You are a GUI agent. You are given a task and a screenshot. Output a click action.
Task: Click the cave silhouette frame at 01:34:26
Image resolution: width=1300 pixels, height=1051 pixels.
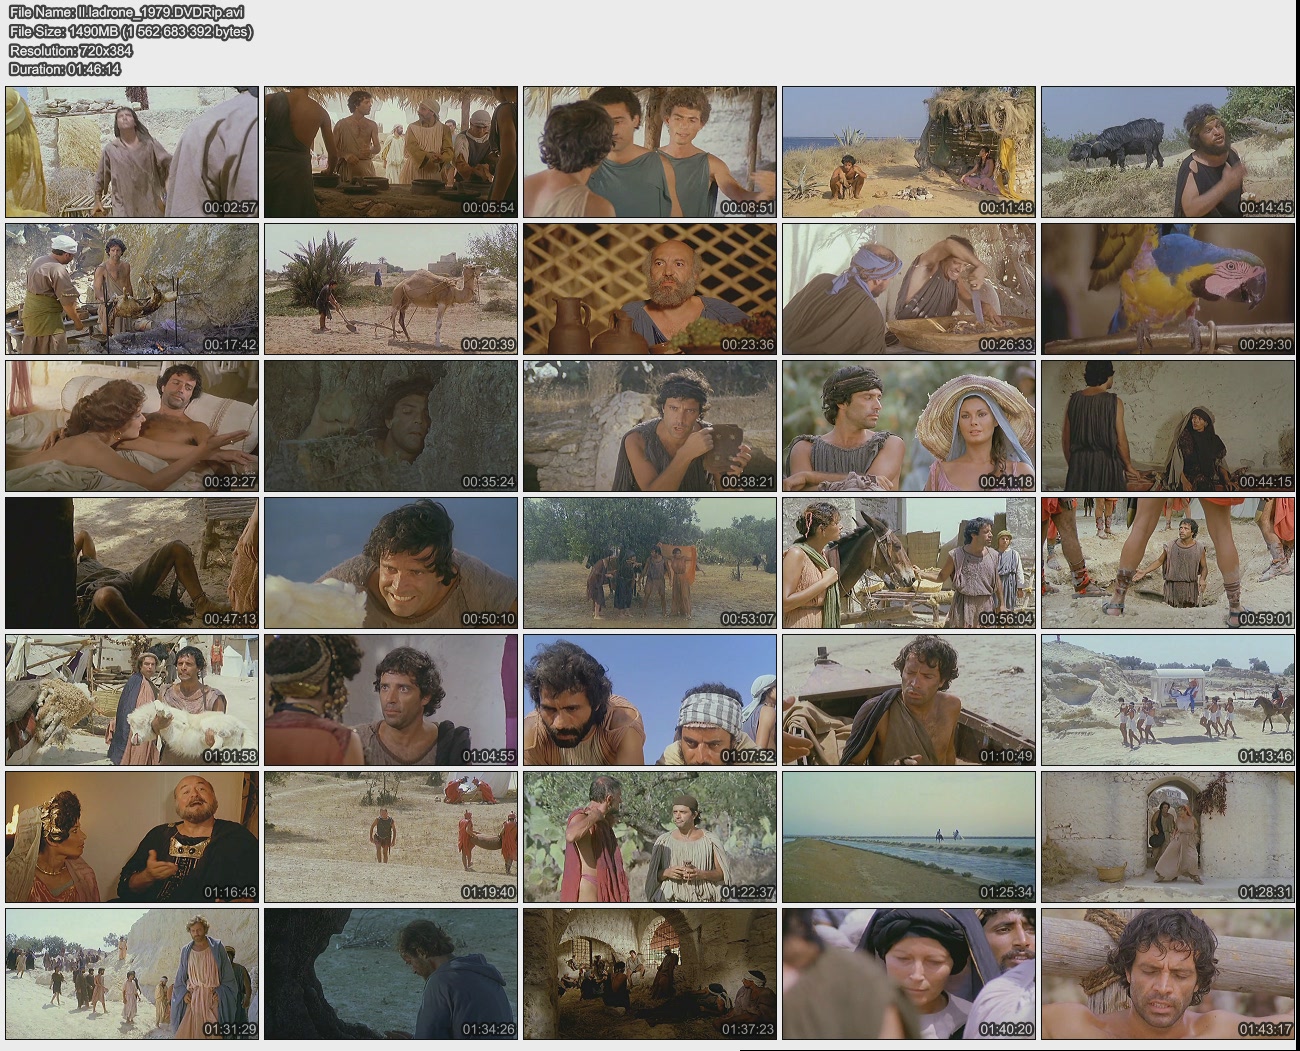pyautogui.click(x=390, y=974)
